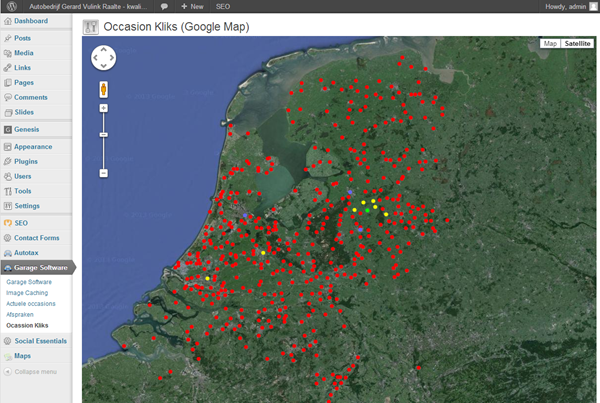
Task: Click the Social Essentials icon
Action: coord(8,341)
